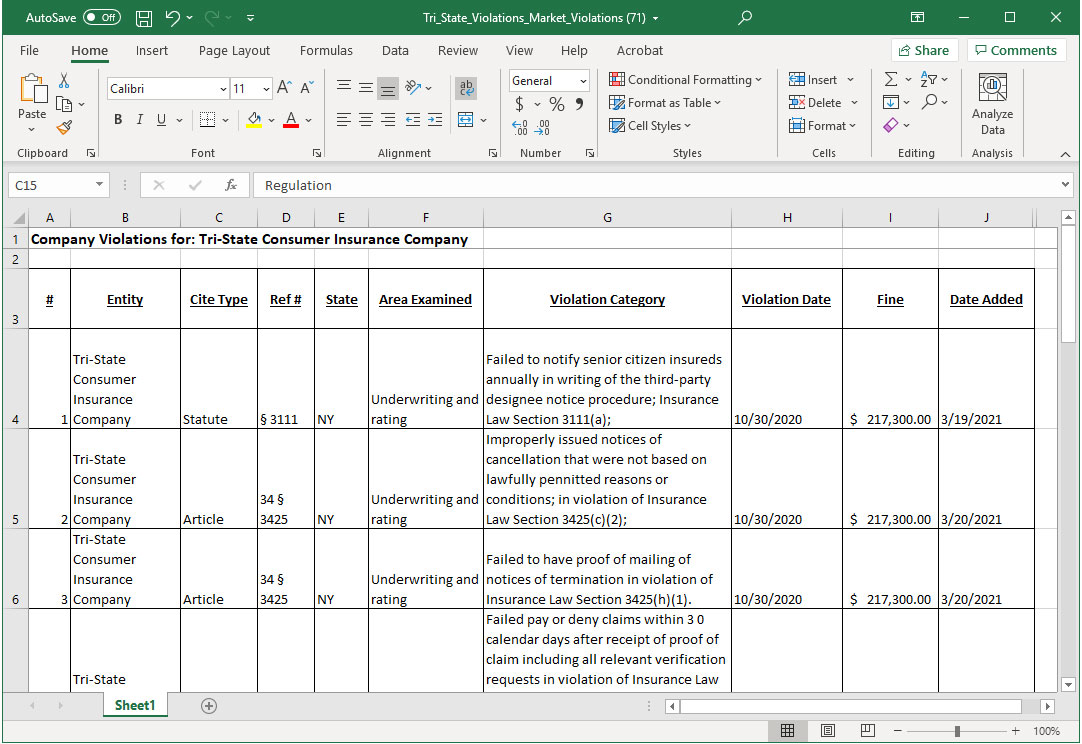Open the Search magnifier in title bar
This screenshot has height=744, width=1082.
(x=745, y=18)
